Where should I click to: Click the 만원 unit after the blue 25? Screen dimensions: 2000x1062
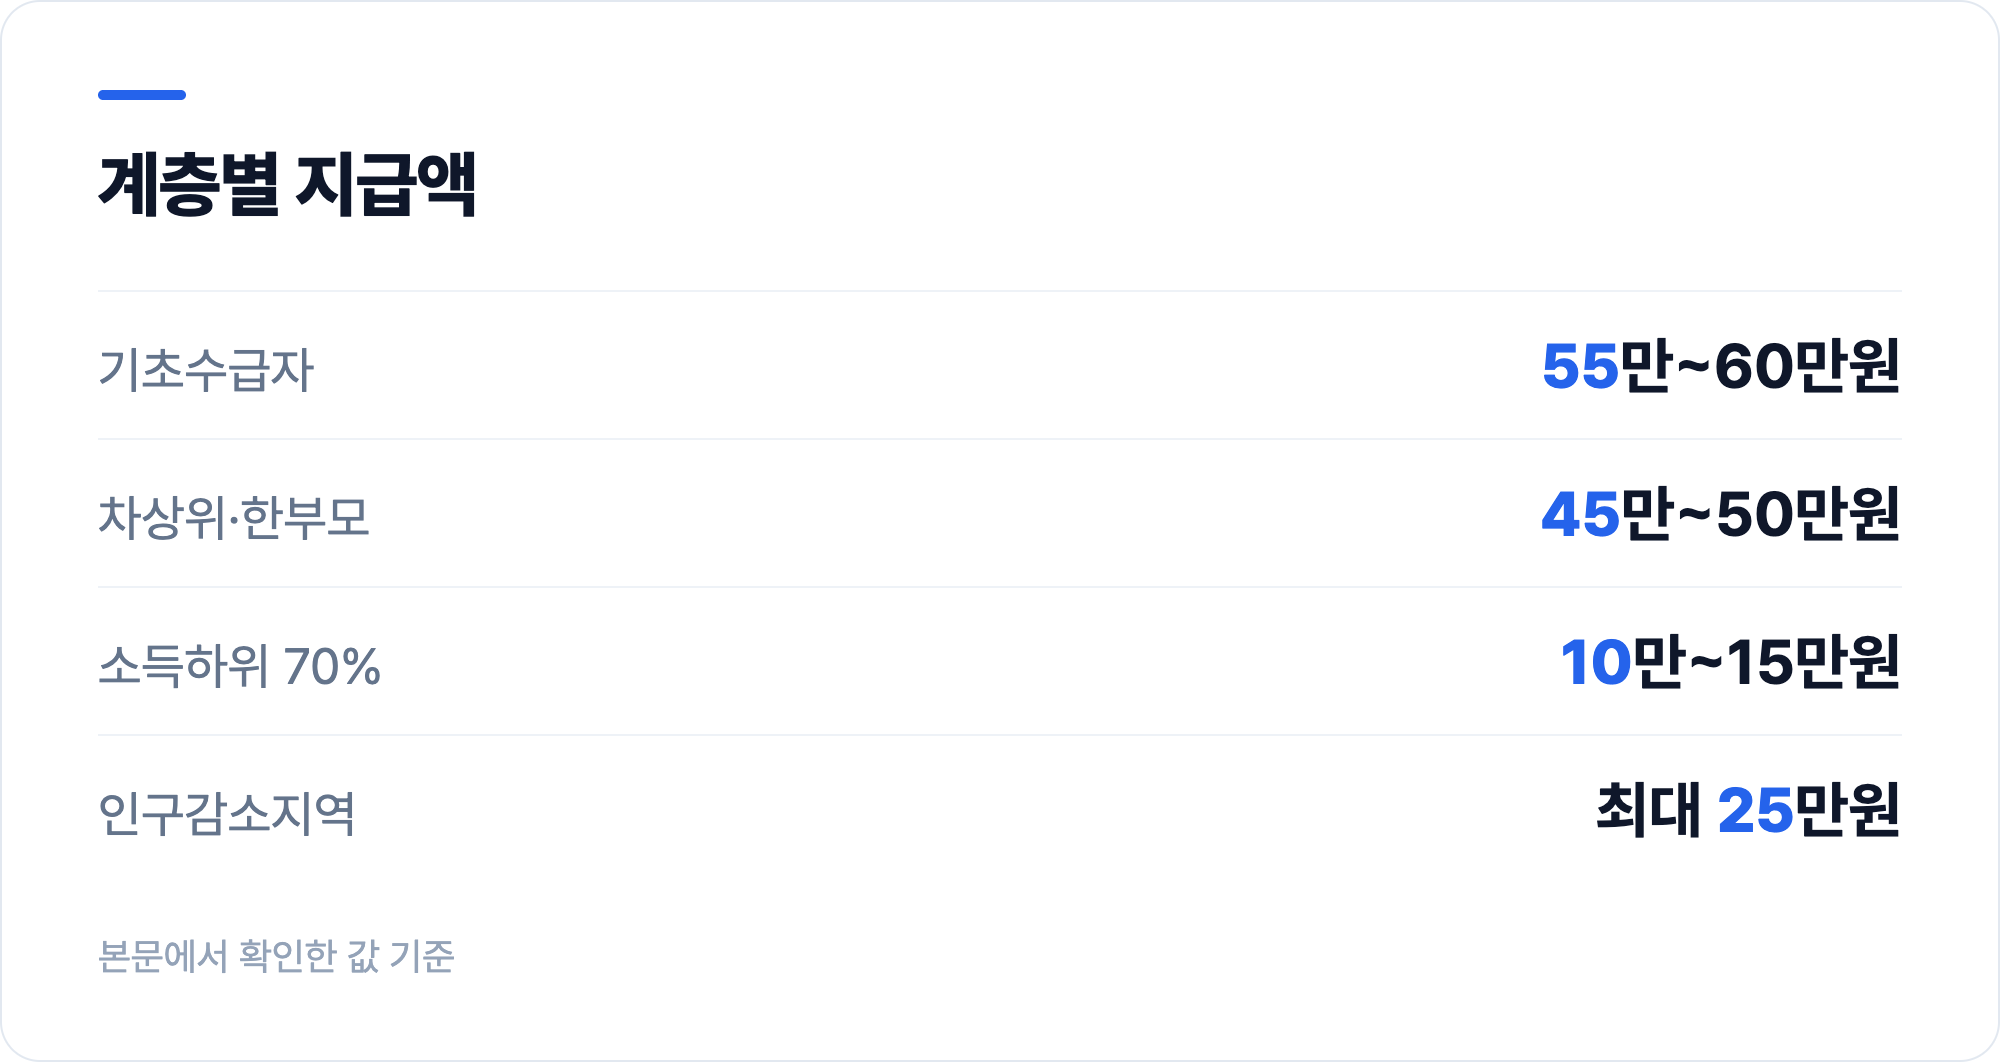pos(1847,810)
